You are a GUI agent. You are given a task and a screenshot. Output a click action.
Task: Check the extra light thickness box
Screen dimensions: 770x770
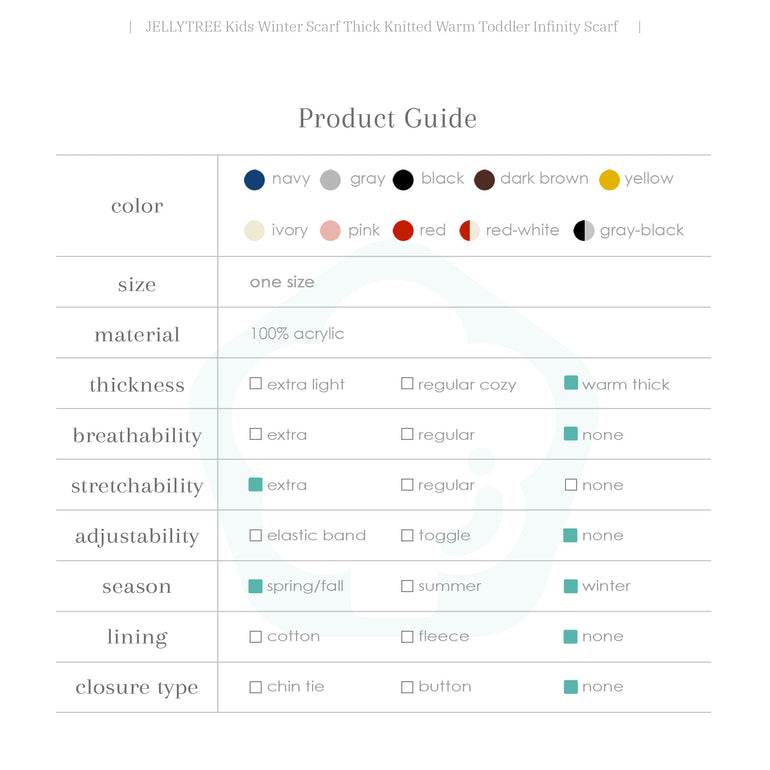point(256,384)
